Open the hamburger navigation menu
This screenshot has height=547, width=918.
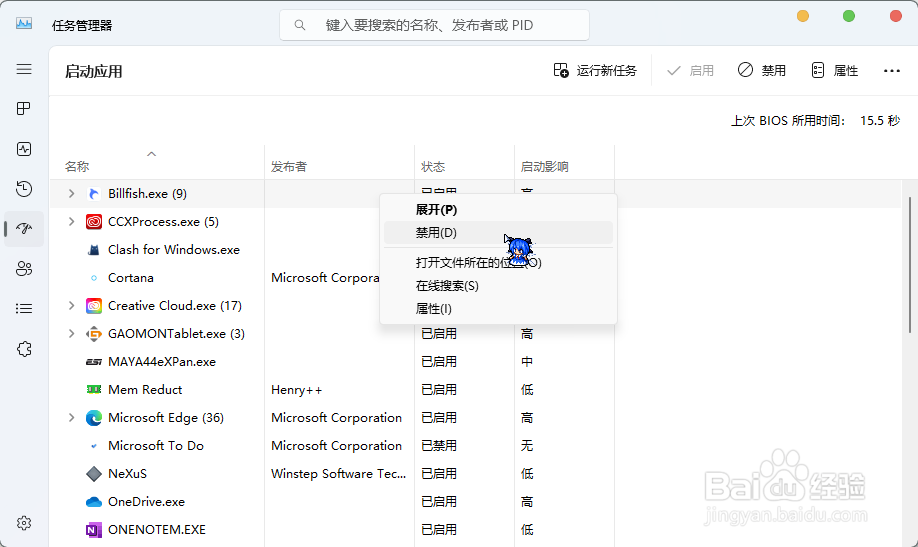(x=24, y=69)
